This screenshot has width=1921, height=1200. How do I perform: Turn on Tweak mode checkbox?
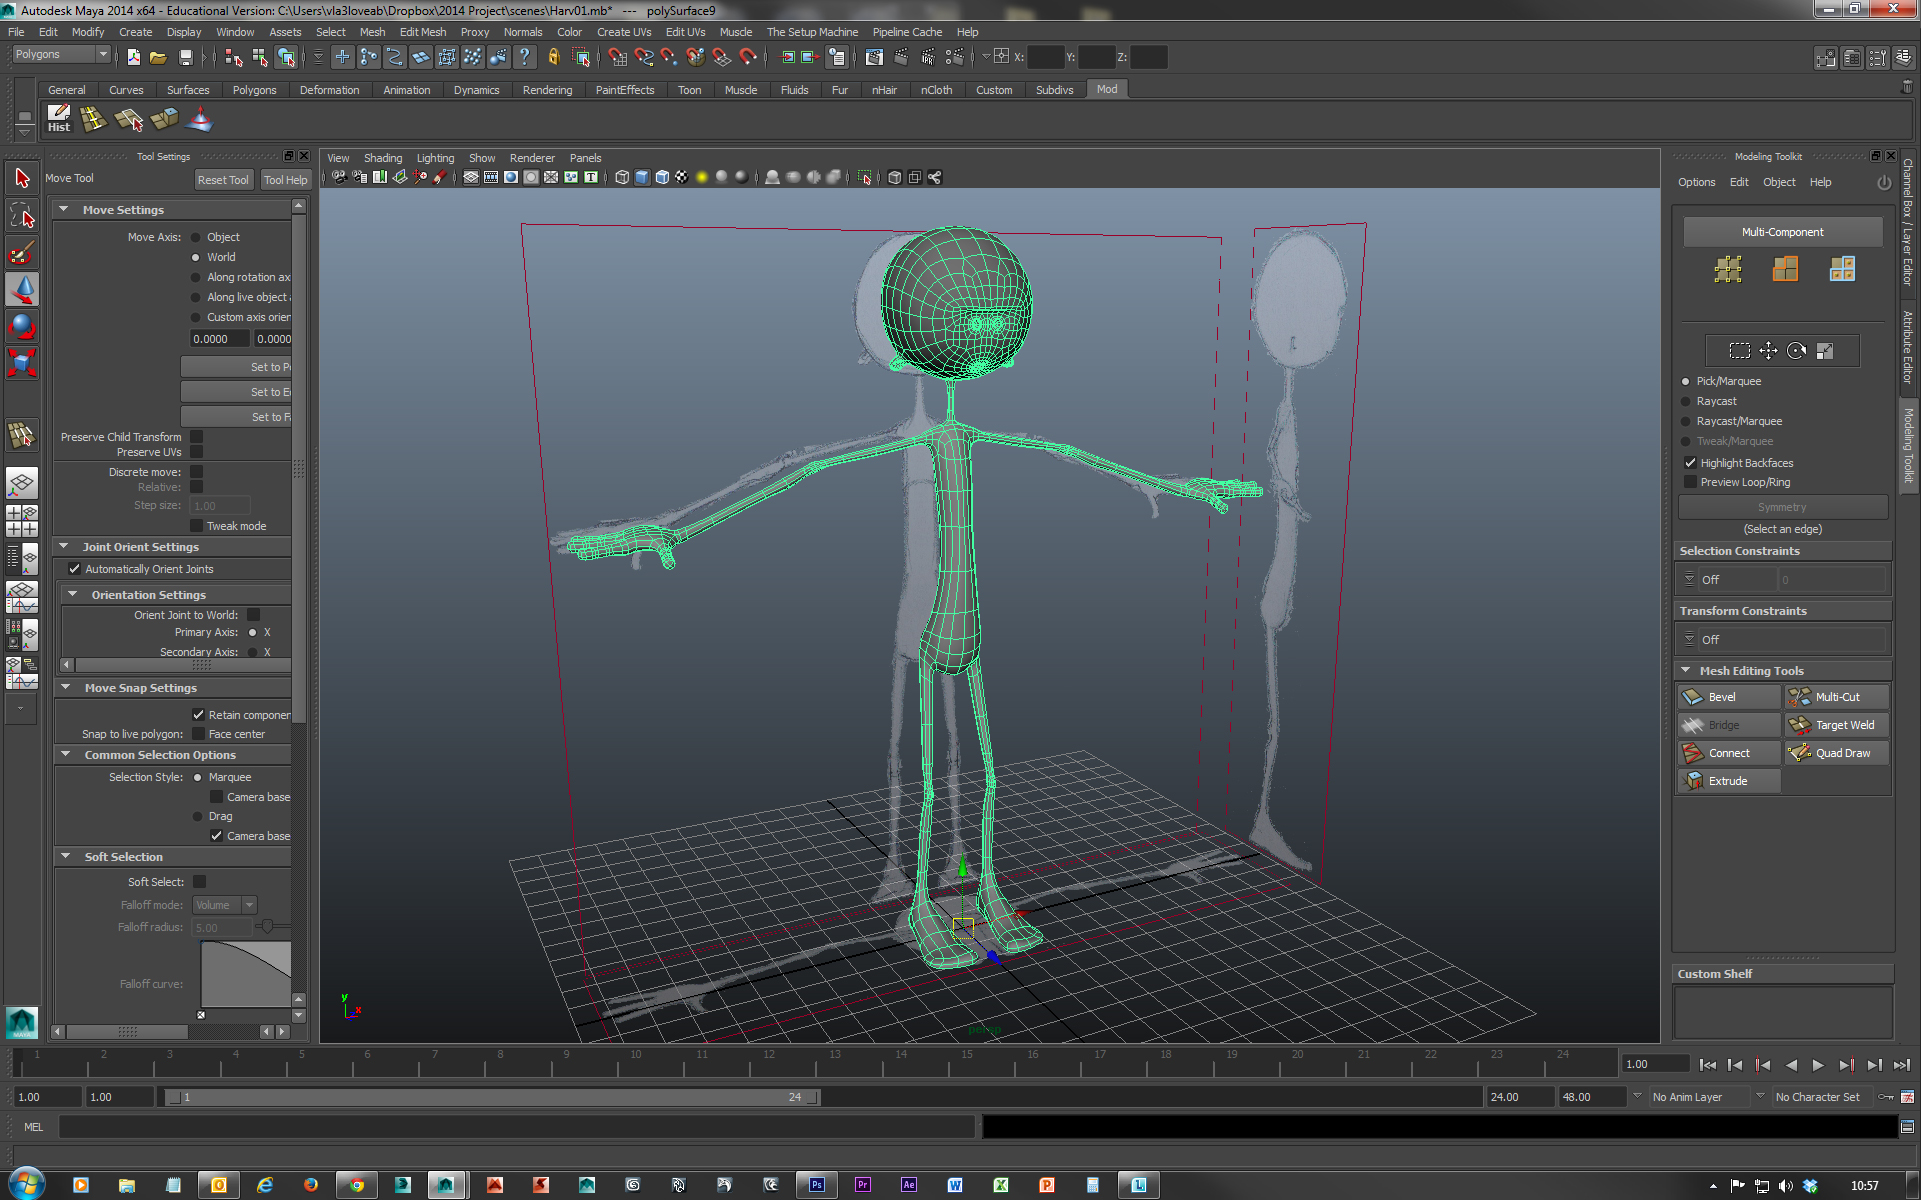(x=197, y=526)
